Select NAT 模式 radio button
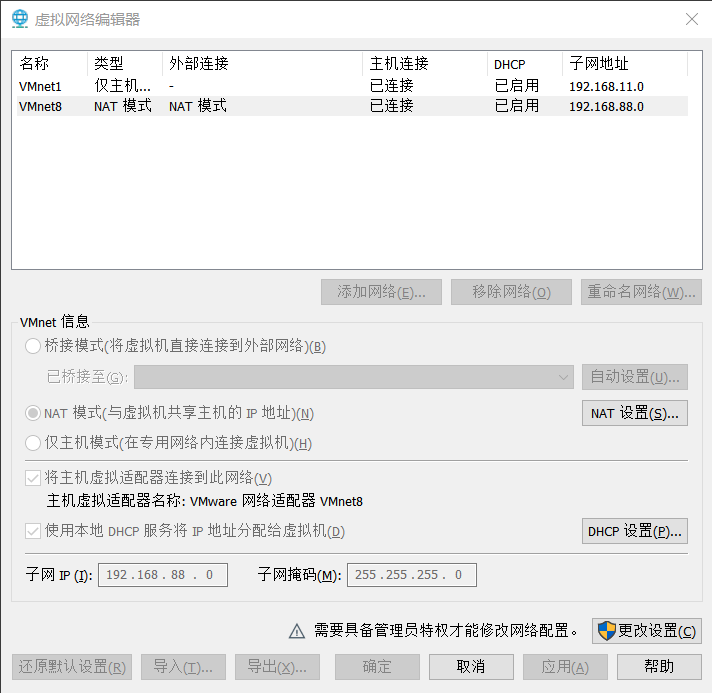Image resolution: width=712 pixels, height=693 pixels. pos(33,413)
